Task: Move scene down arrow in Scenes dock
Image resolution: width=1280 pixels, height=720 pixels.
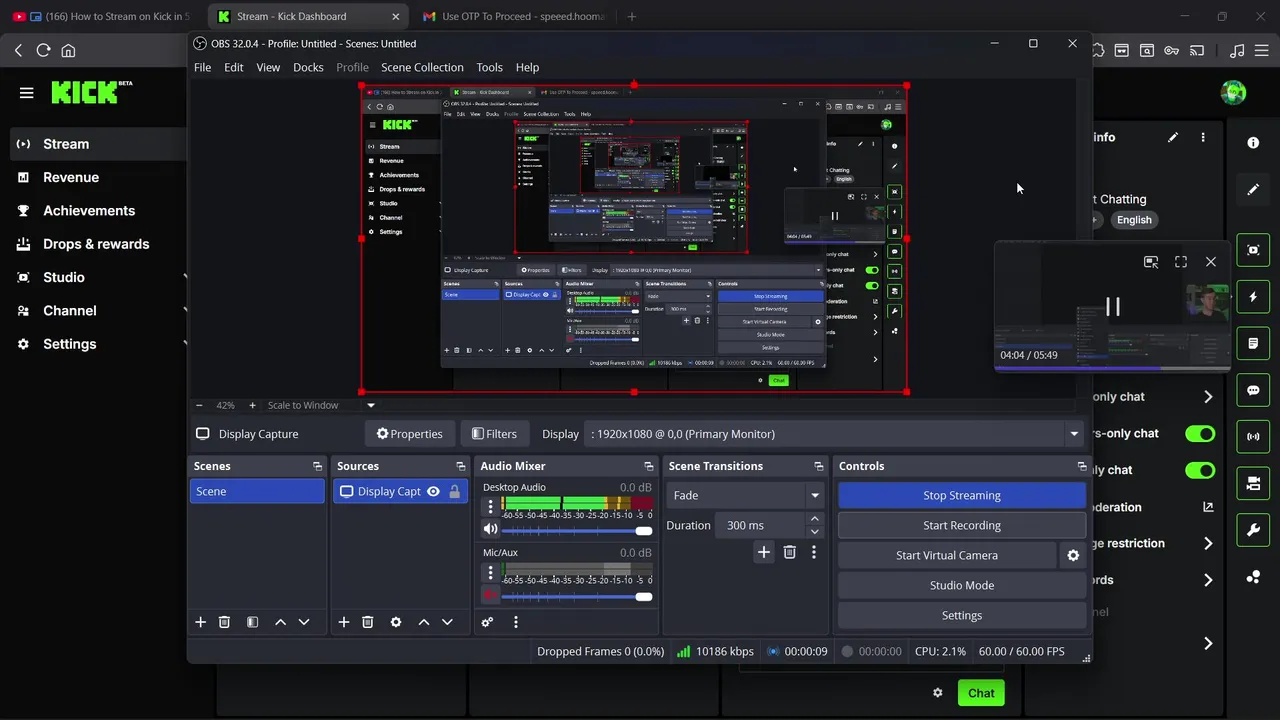Action: (304, 622)
